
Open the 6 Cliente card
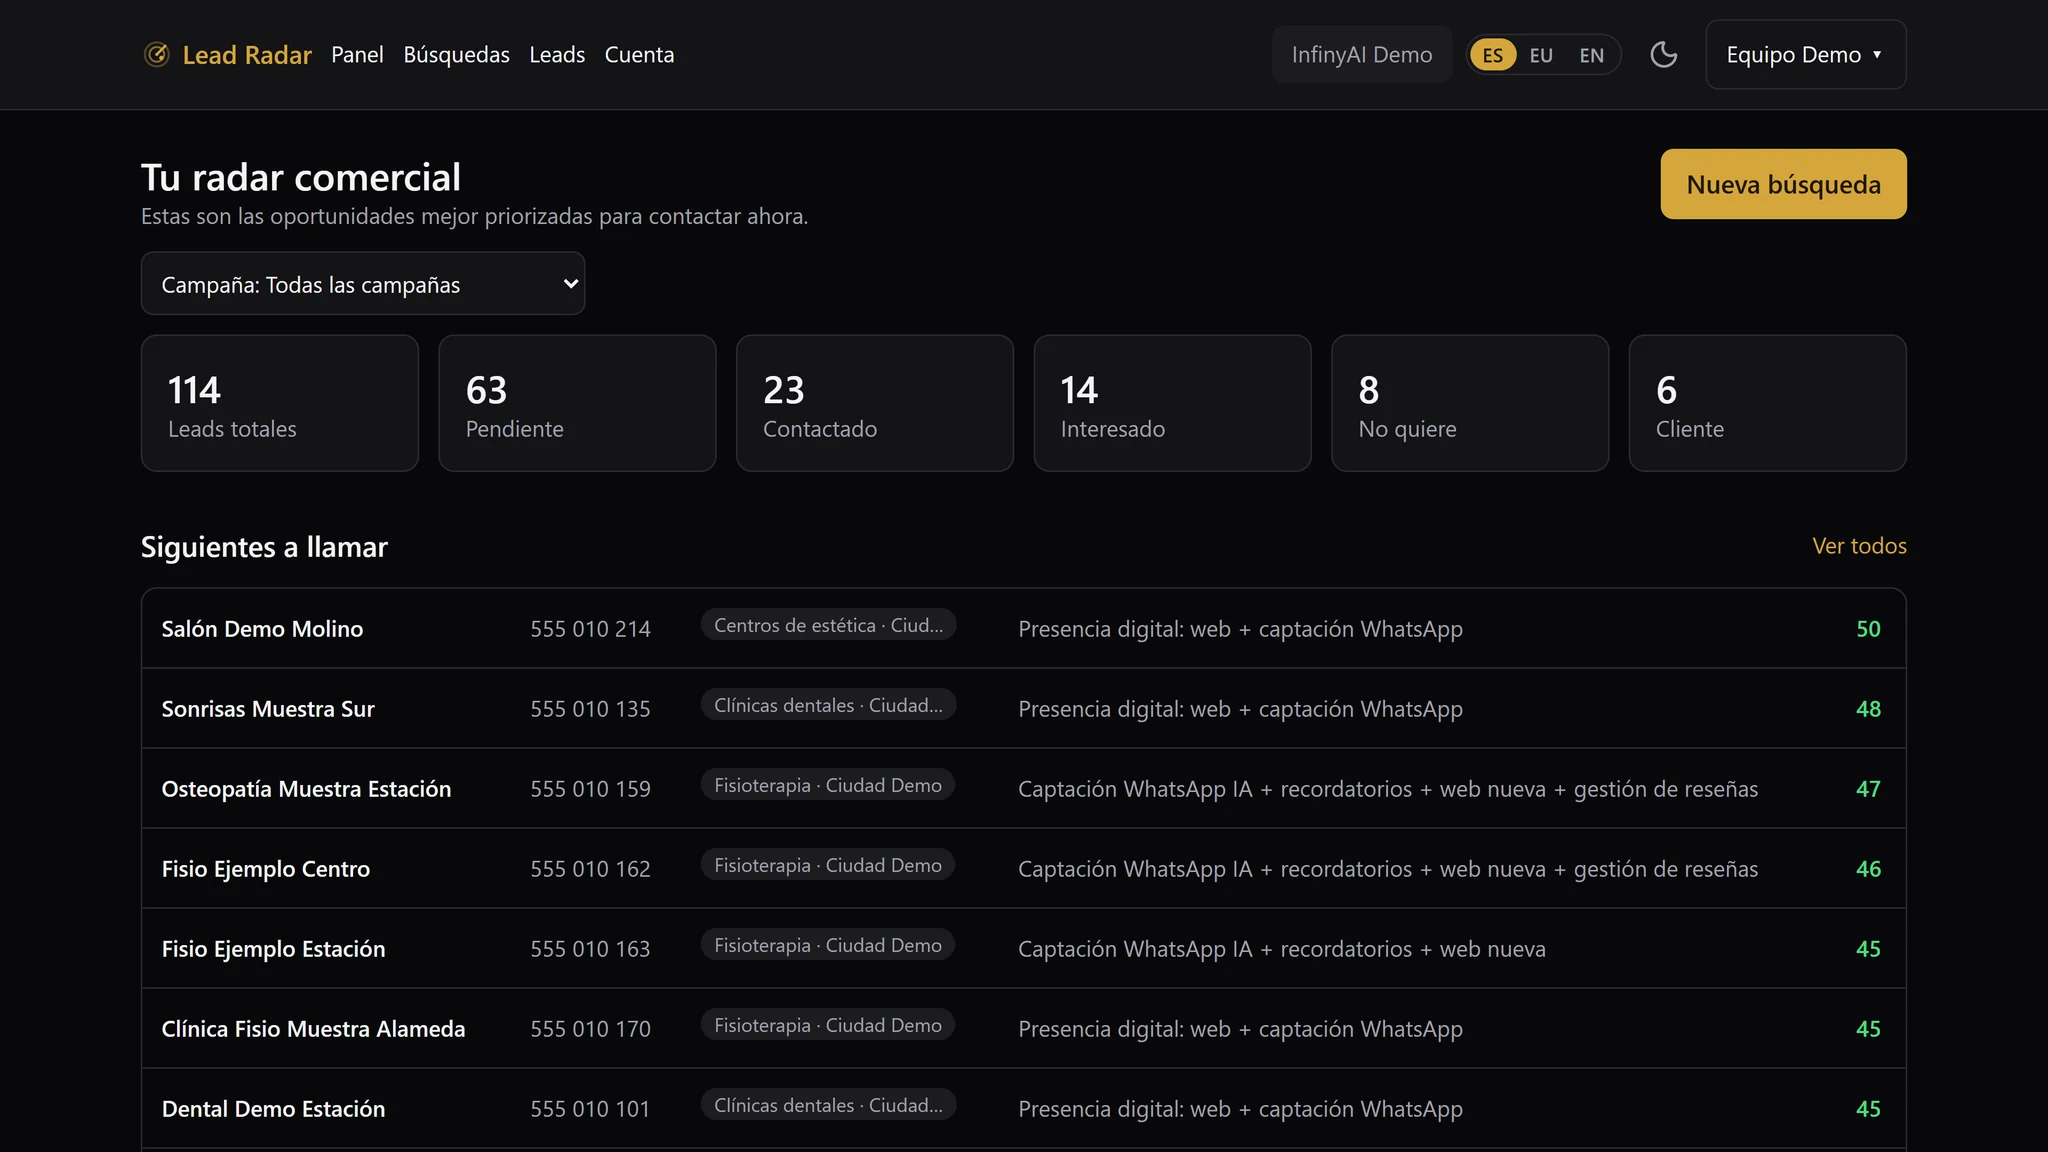click(x=1767, y=403)
